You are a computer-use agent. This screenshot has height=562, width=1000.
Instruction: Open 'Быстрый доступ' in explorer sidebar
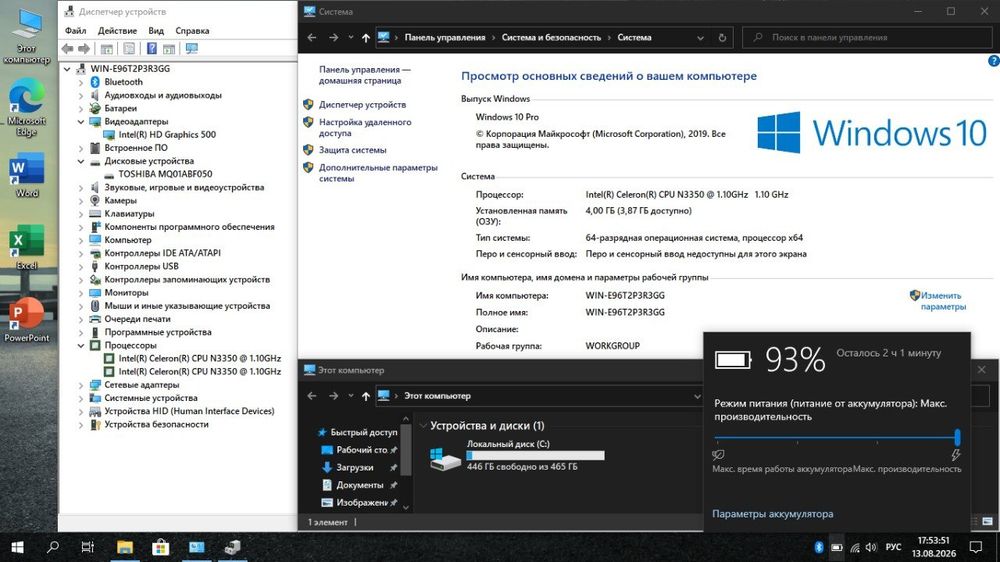click(x=364, y=433)
